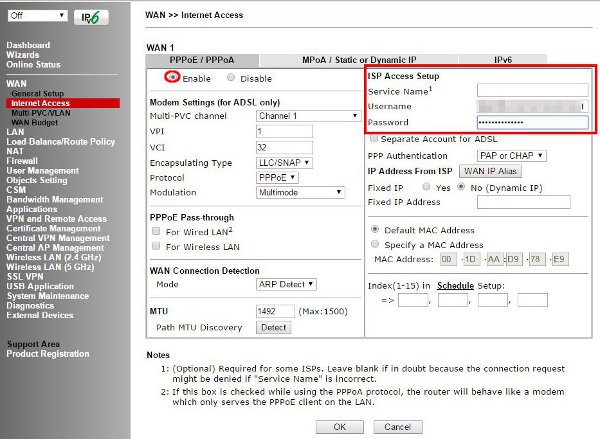Open System Maintenance menu
Image resolution: width=600 pixels, height=439 pixels.
coord(48,296)
